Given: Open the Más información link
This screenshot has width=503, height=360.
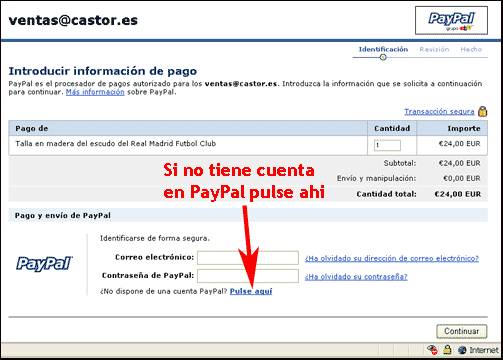Looking at the screenshot, I should point(95,92).
